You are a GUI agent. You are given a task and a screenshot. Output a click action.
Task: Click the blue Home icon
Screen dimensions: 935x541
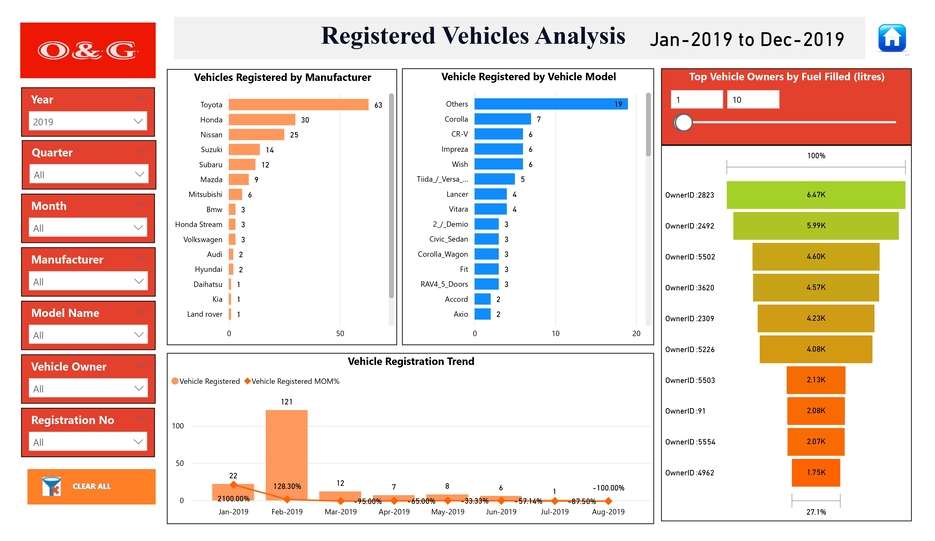[x=892, y=38]
